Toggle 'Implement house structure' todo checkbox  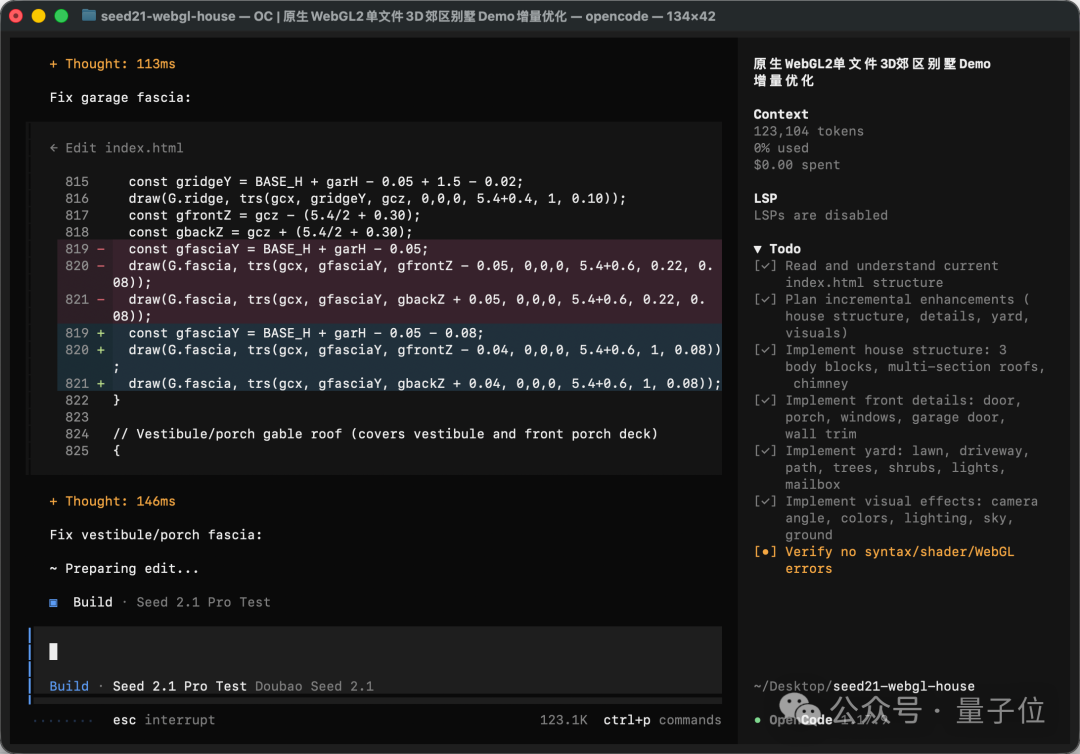[x=765, y=350]
